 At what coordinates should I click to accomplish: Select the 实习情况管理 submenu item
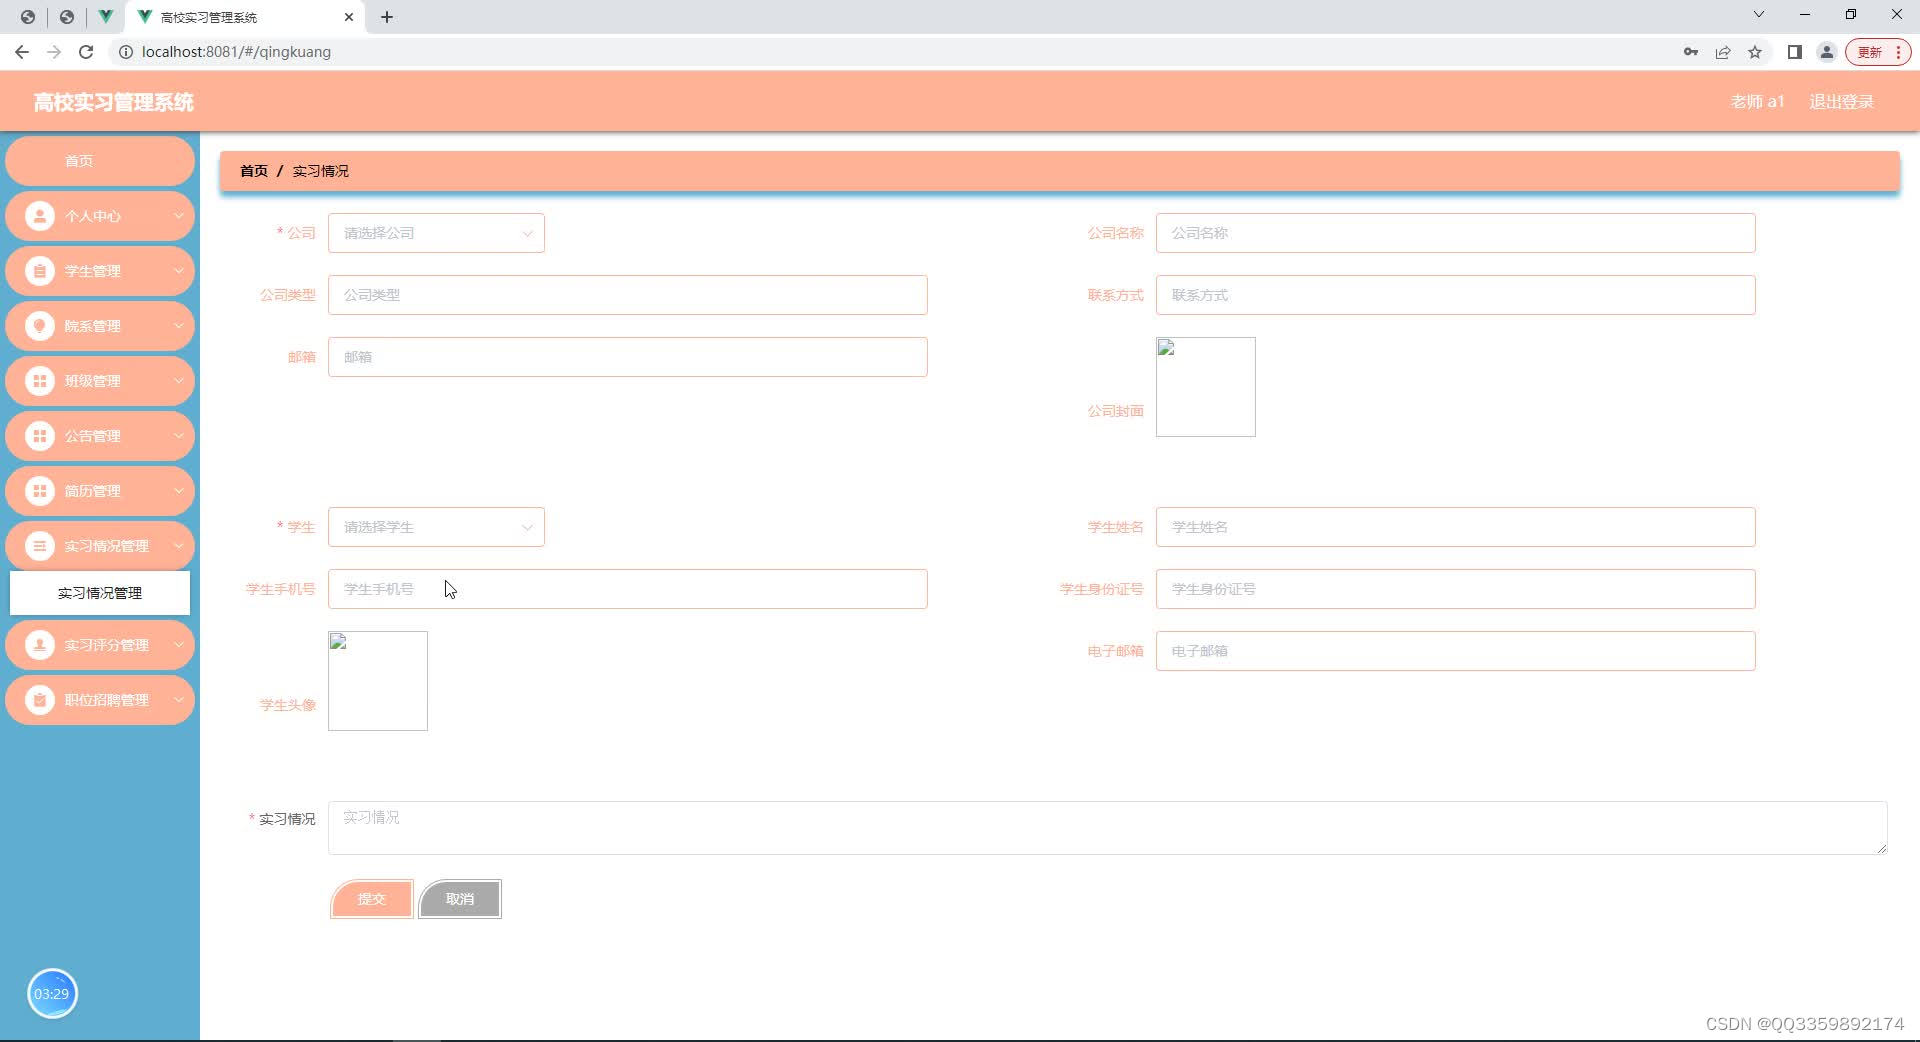100,593
